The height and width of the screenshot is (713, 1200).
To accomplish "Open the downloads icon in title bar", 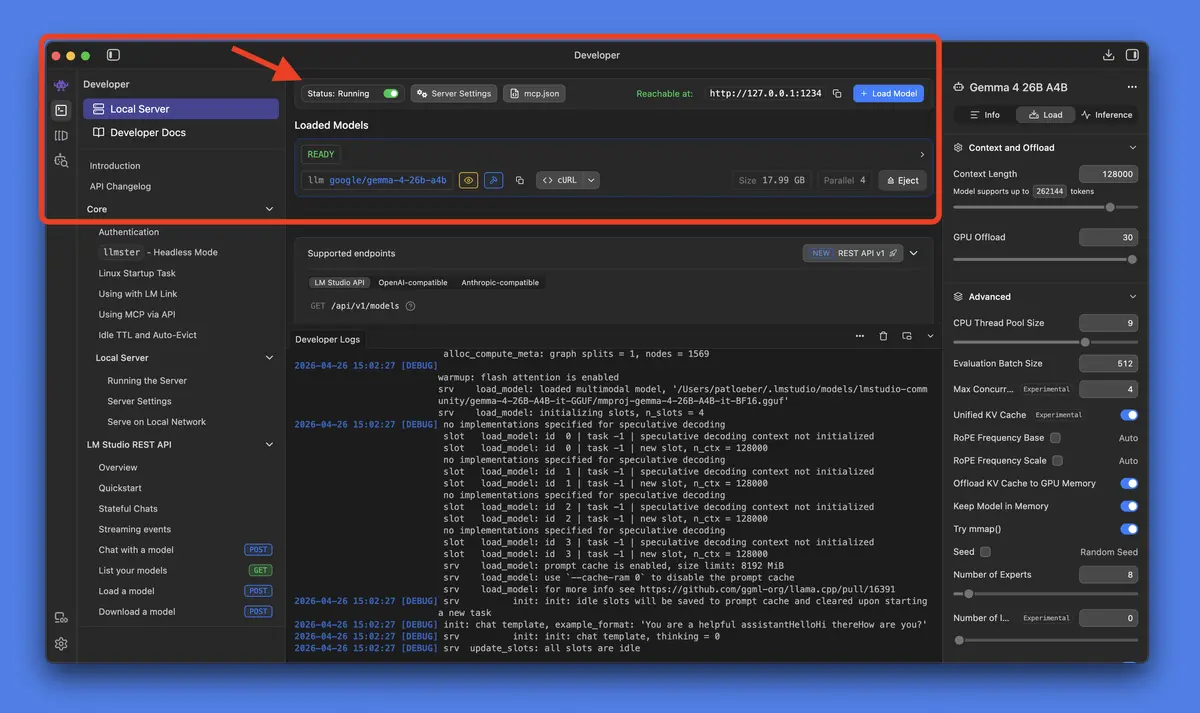I will tap(1108, 55).
